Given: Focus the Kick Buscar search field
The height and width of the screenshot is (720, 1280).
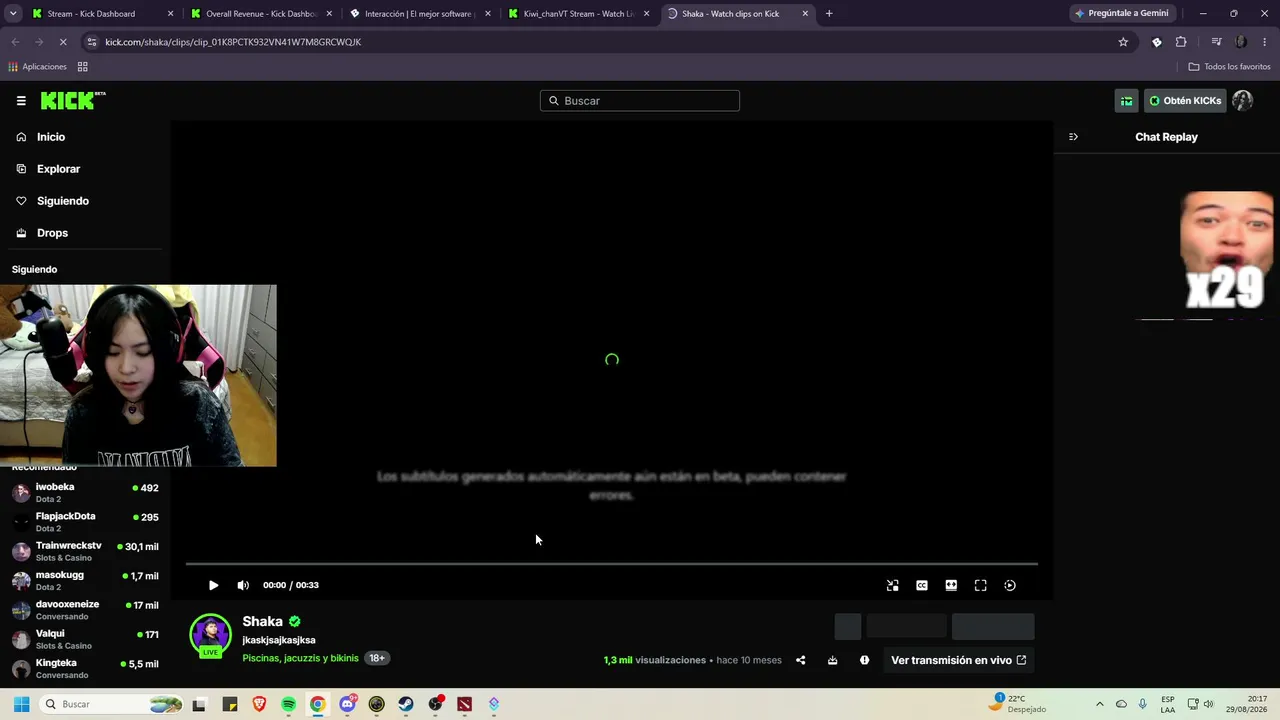Looking at the screenshot, I should pyautogui.click(x=640, y=101).
